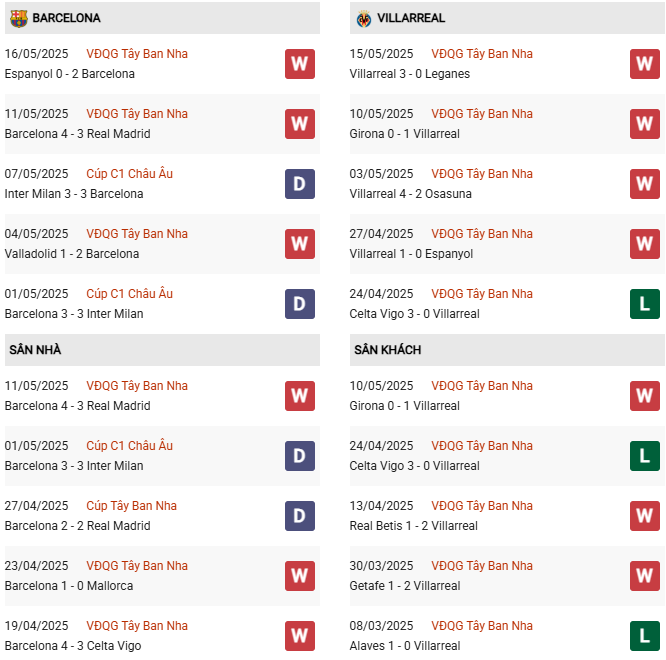Screen dimensions: 666x660
Task: Open the Valladolid 1 - 2 Barcelona match
Action: (x=72, y=254)
